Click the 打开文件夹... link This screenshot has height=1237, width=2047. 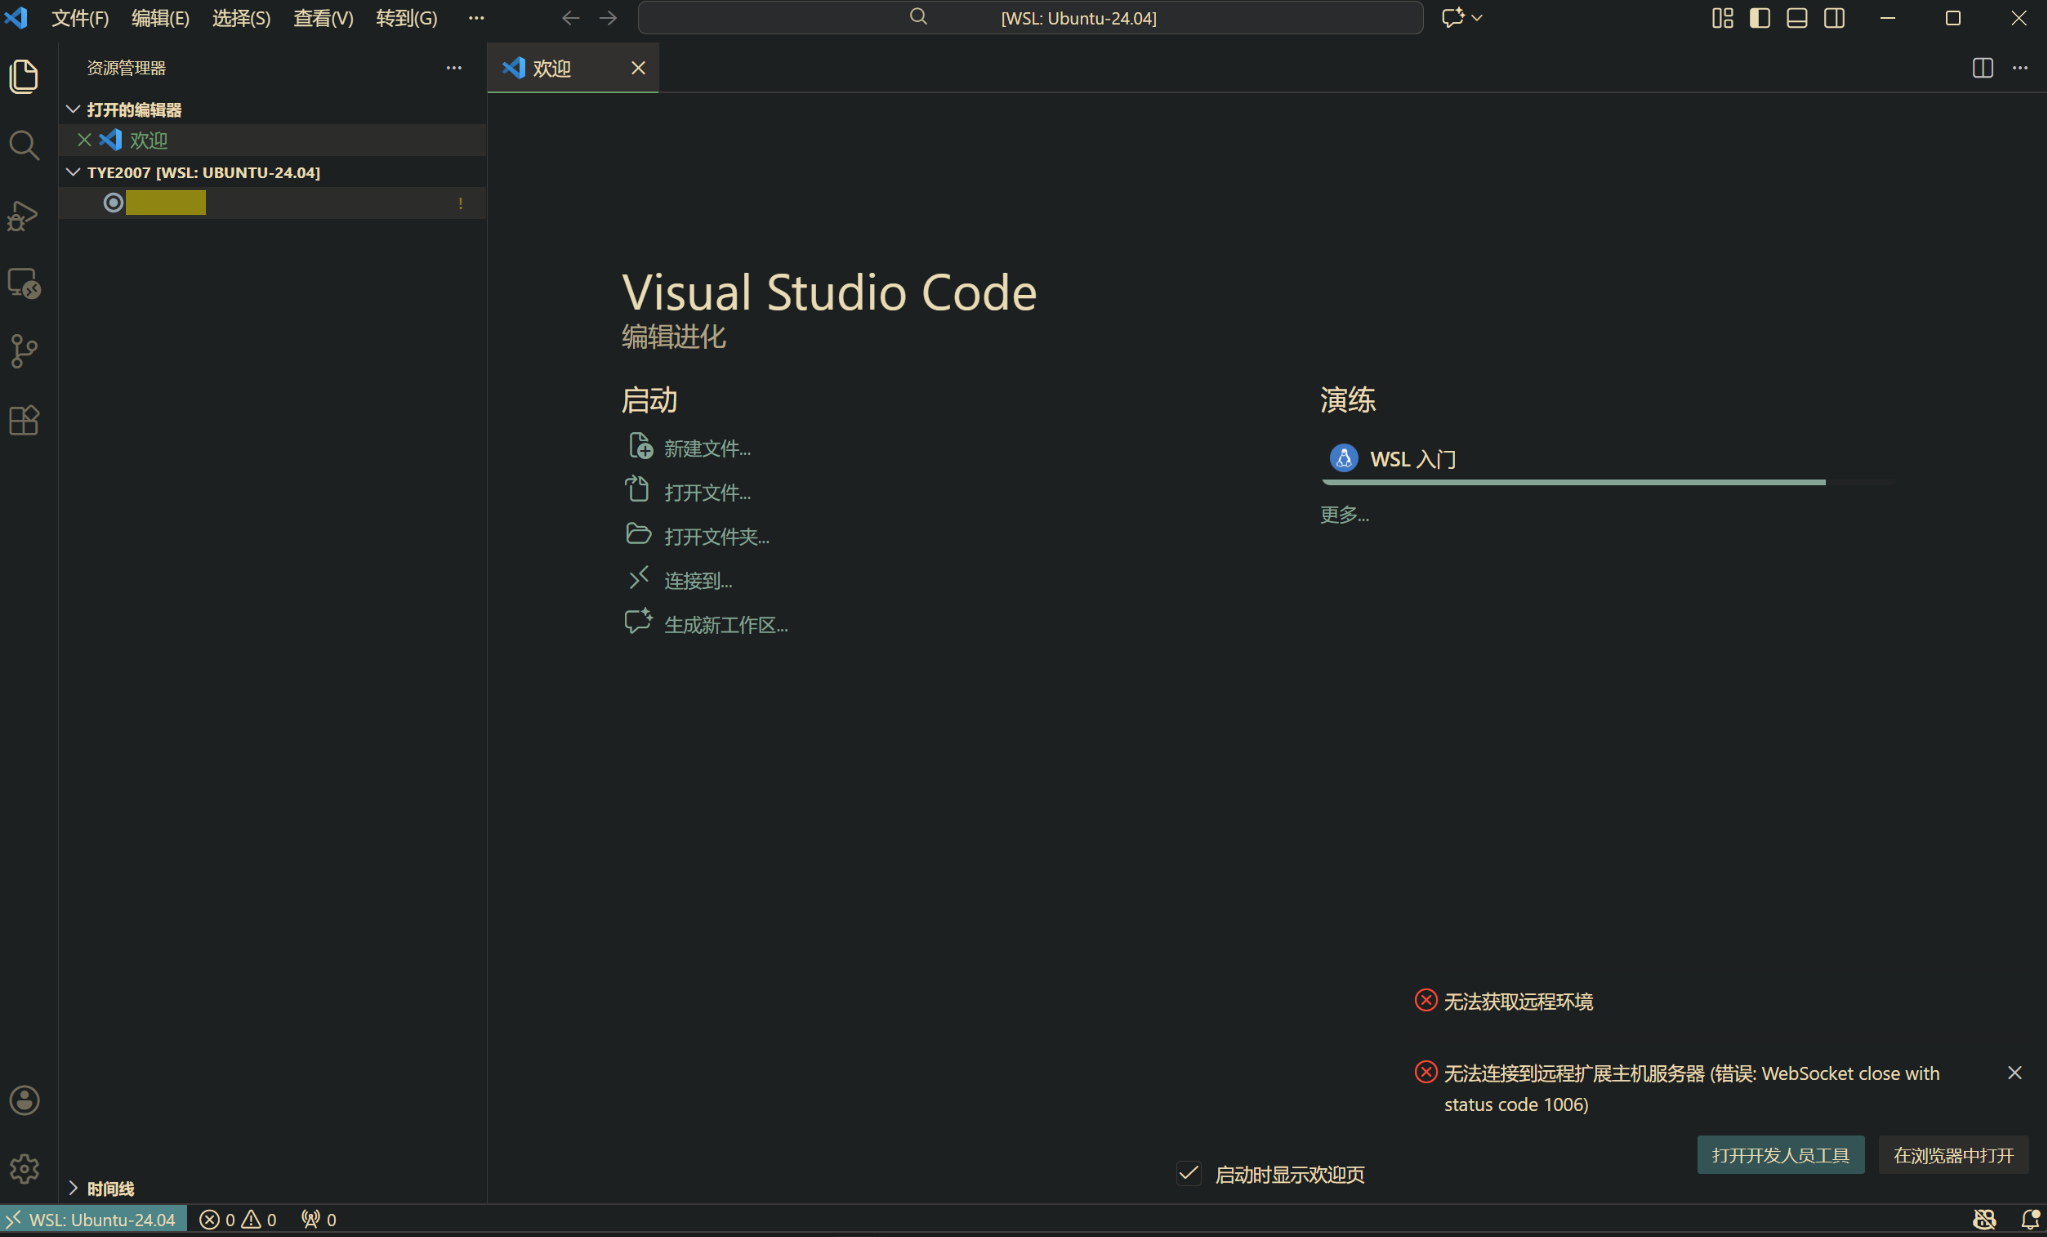[717, 536]
